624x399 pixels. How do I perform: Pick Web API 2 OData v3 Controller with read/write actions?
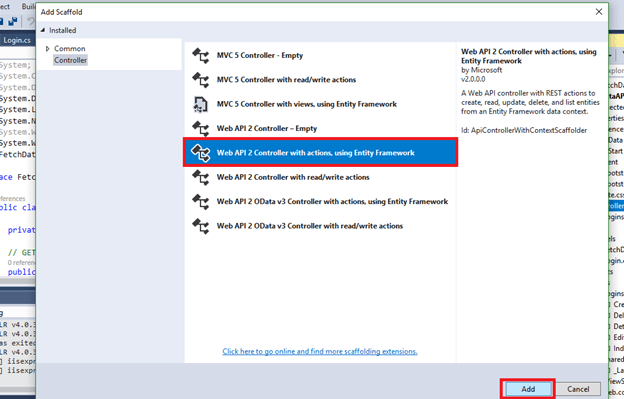tap(310, 226)
